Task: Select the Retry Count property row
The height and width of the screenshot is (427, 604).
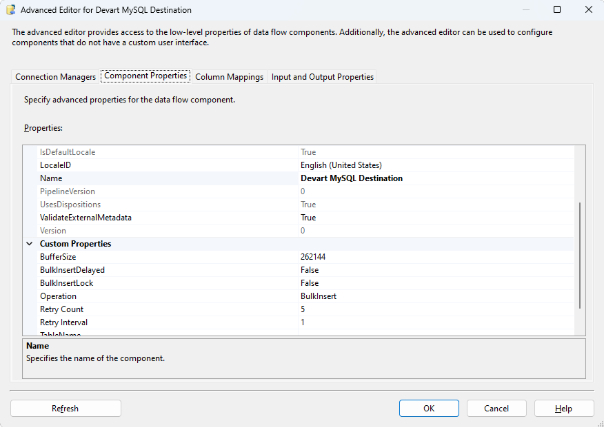Action: click(62, 309)
